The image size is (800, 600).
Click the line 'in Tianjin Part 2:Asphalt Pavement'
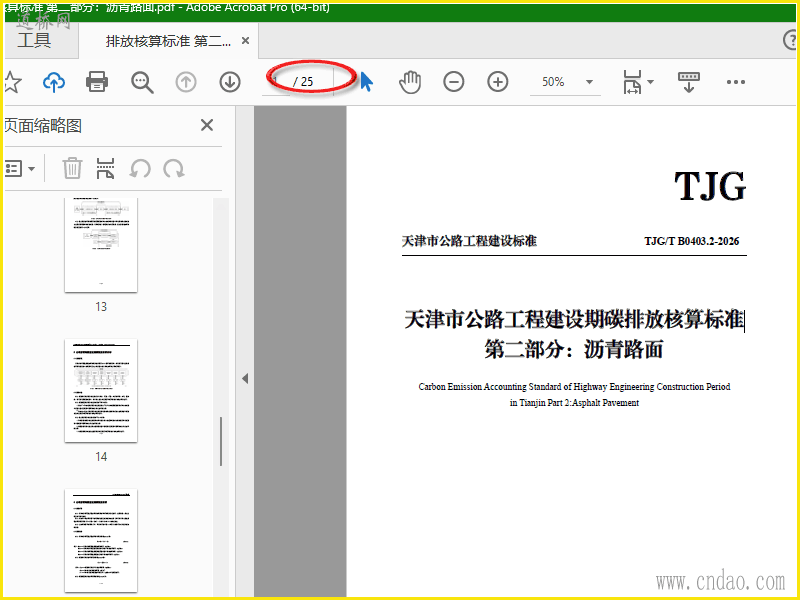574,403
